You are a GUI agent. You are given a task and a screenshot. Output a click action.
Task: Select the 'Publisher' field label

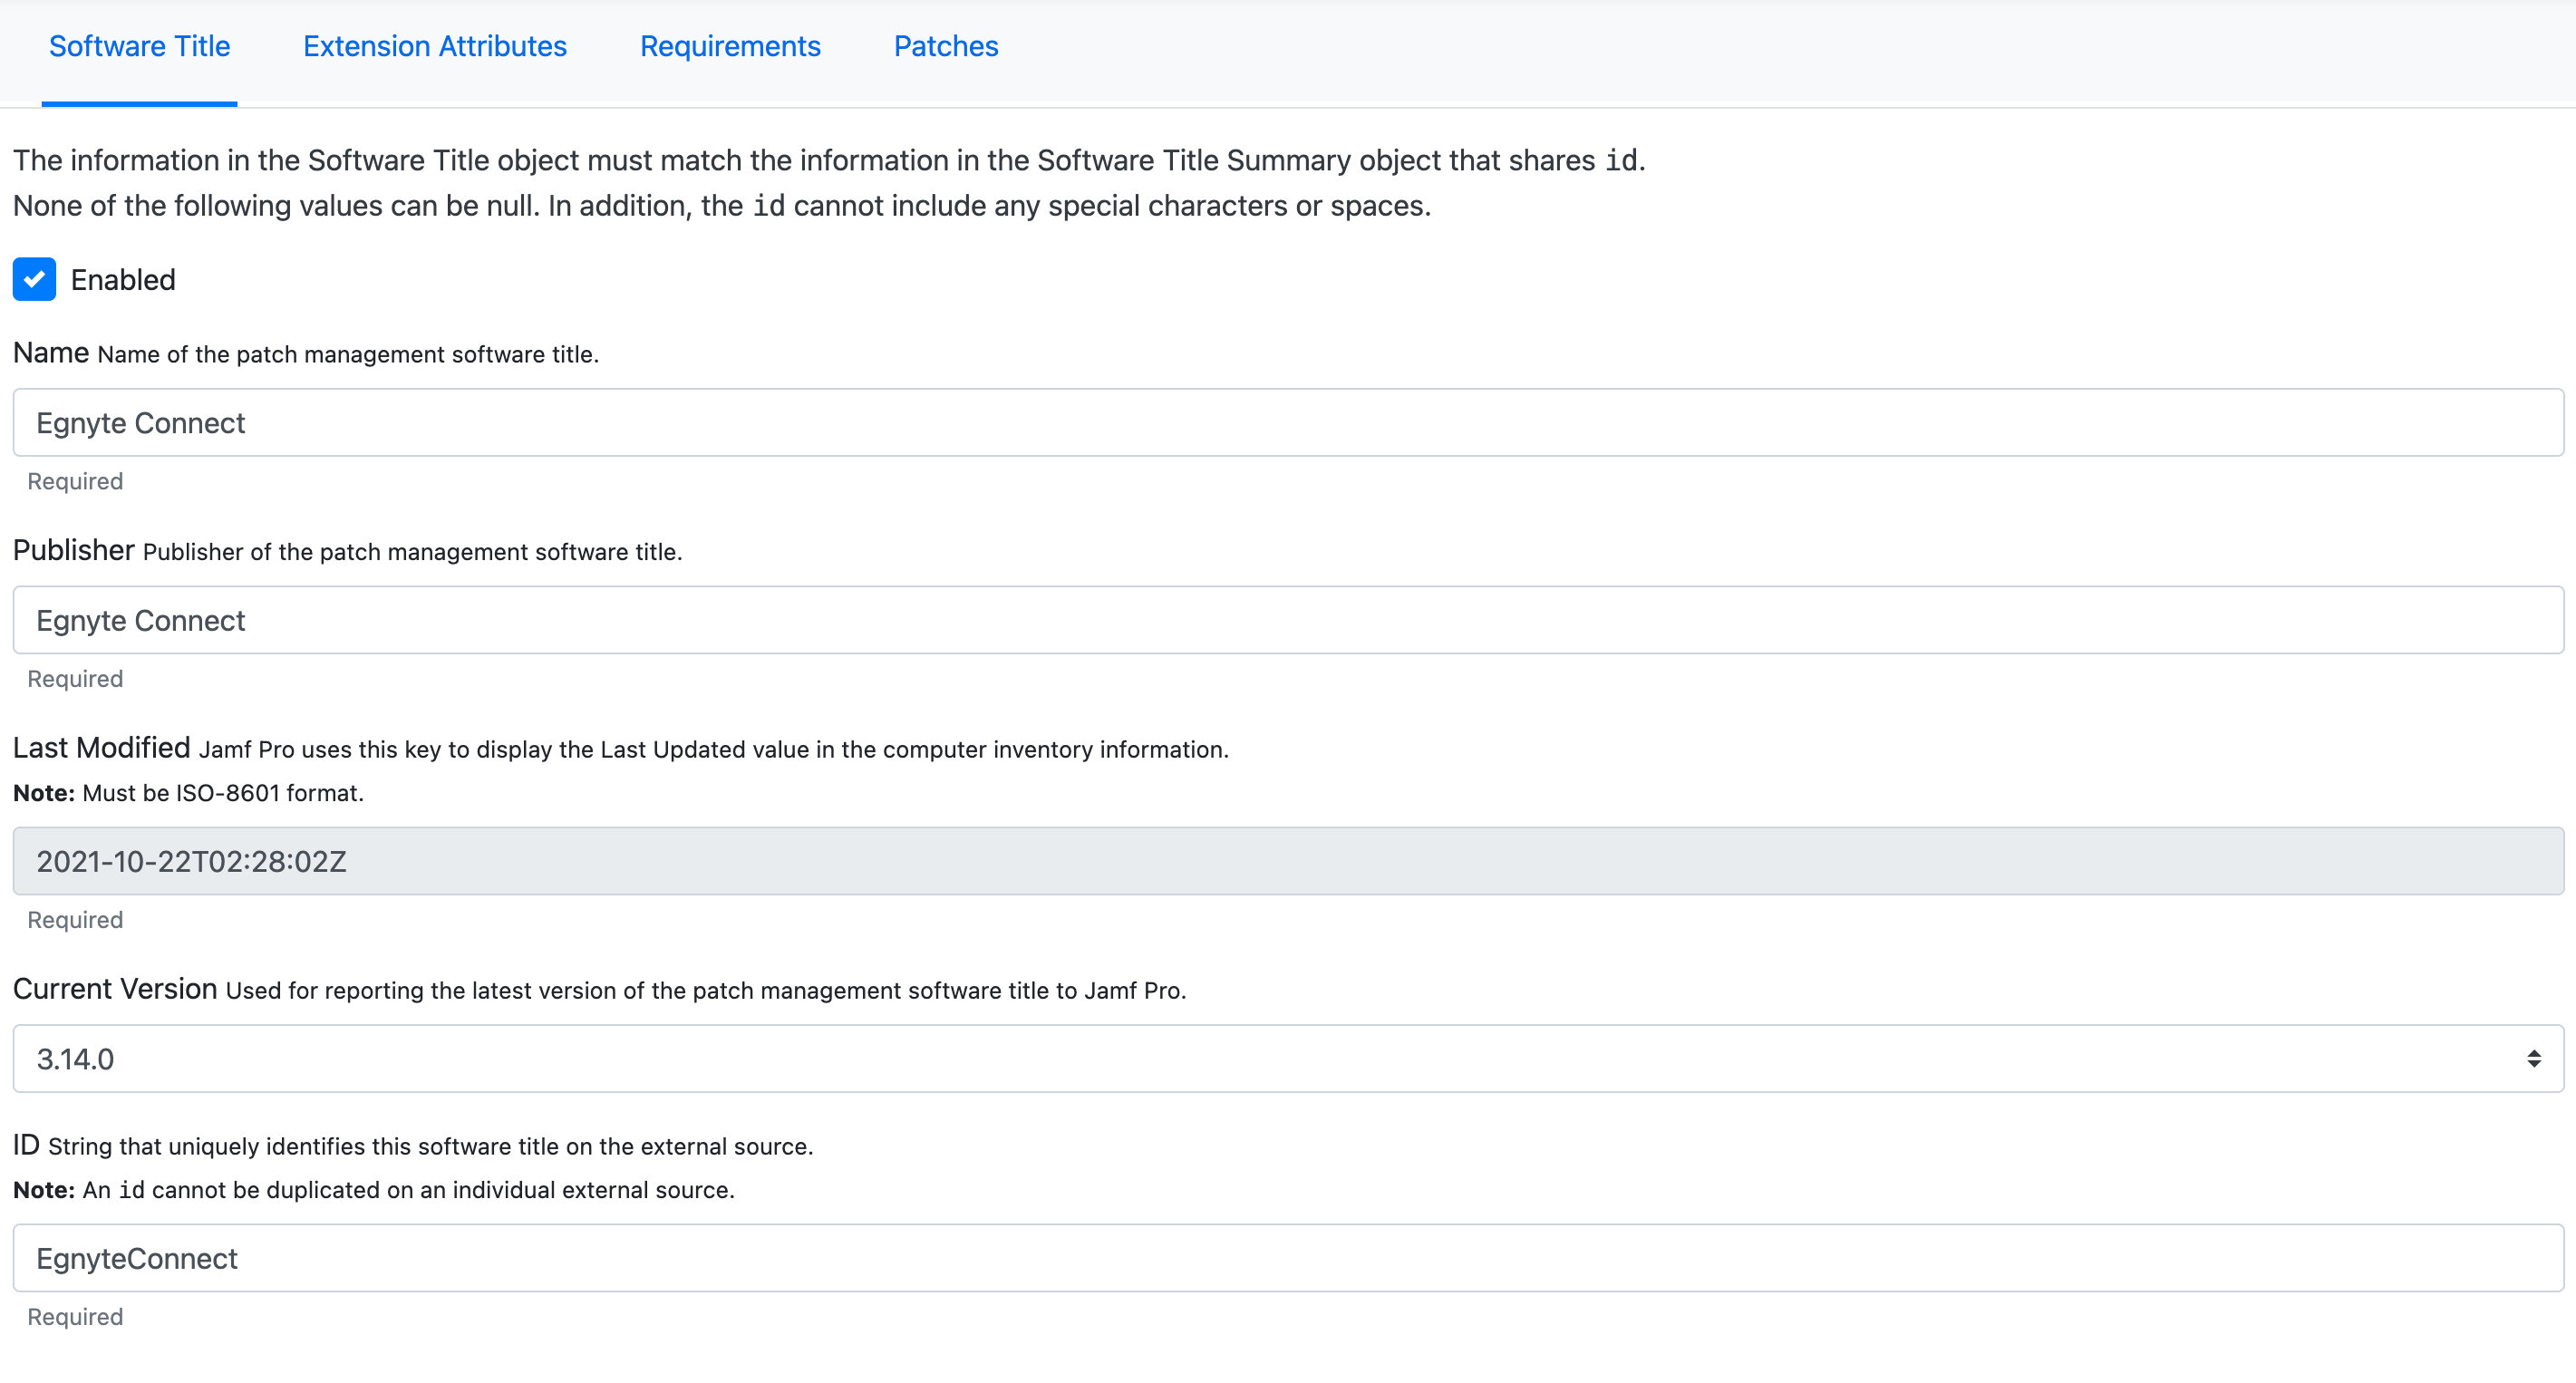tap(74, 550)
